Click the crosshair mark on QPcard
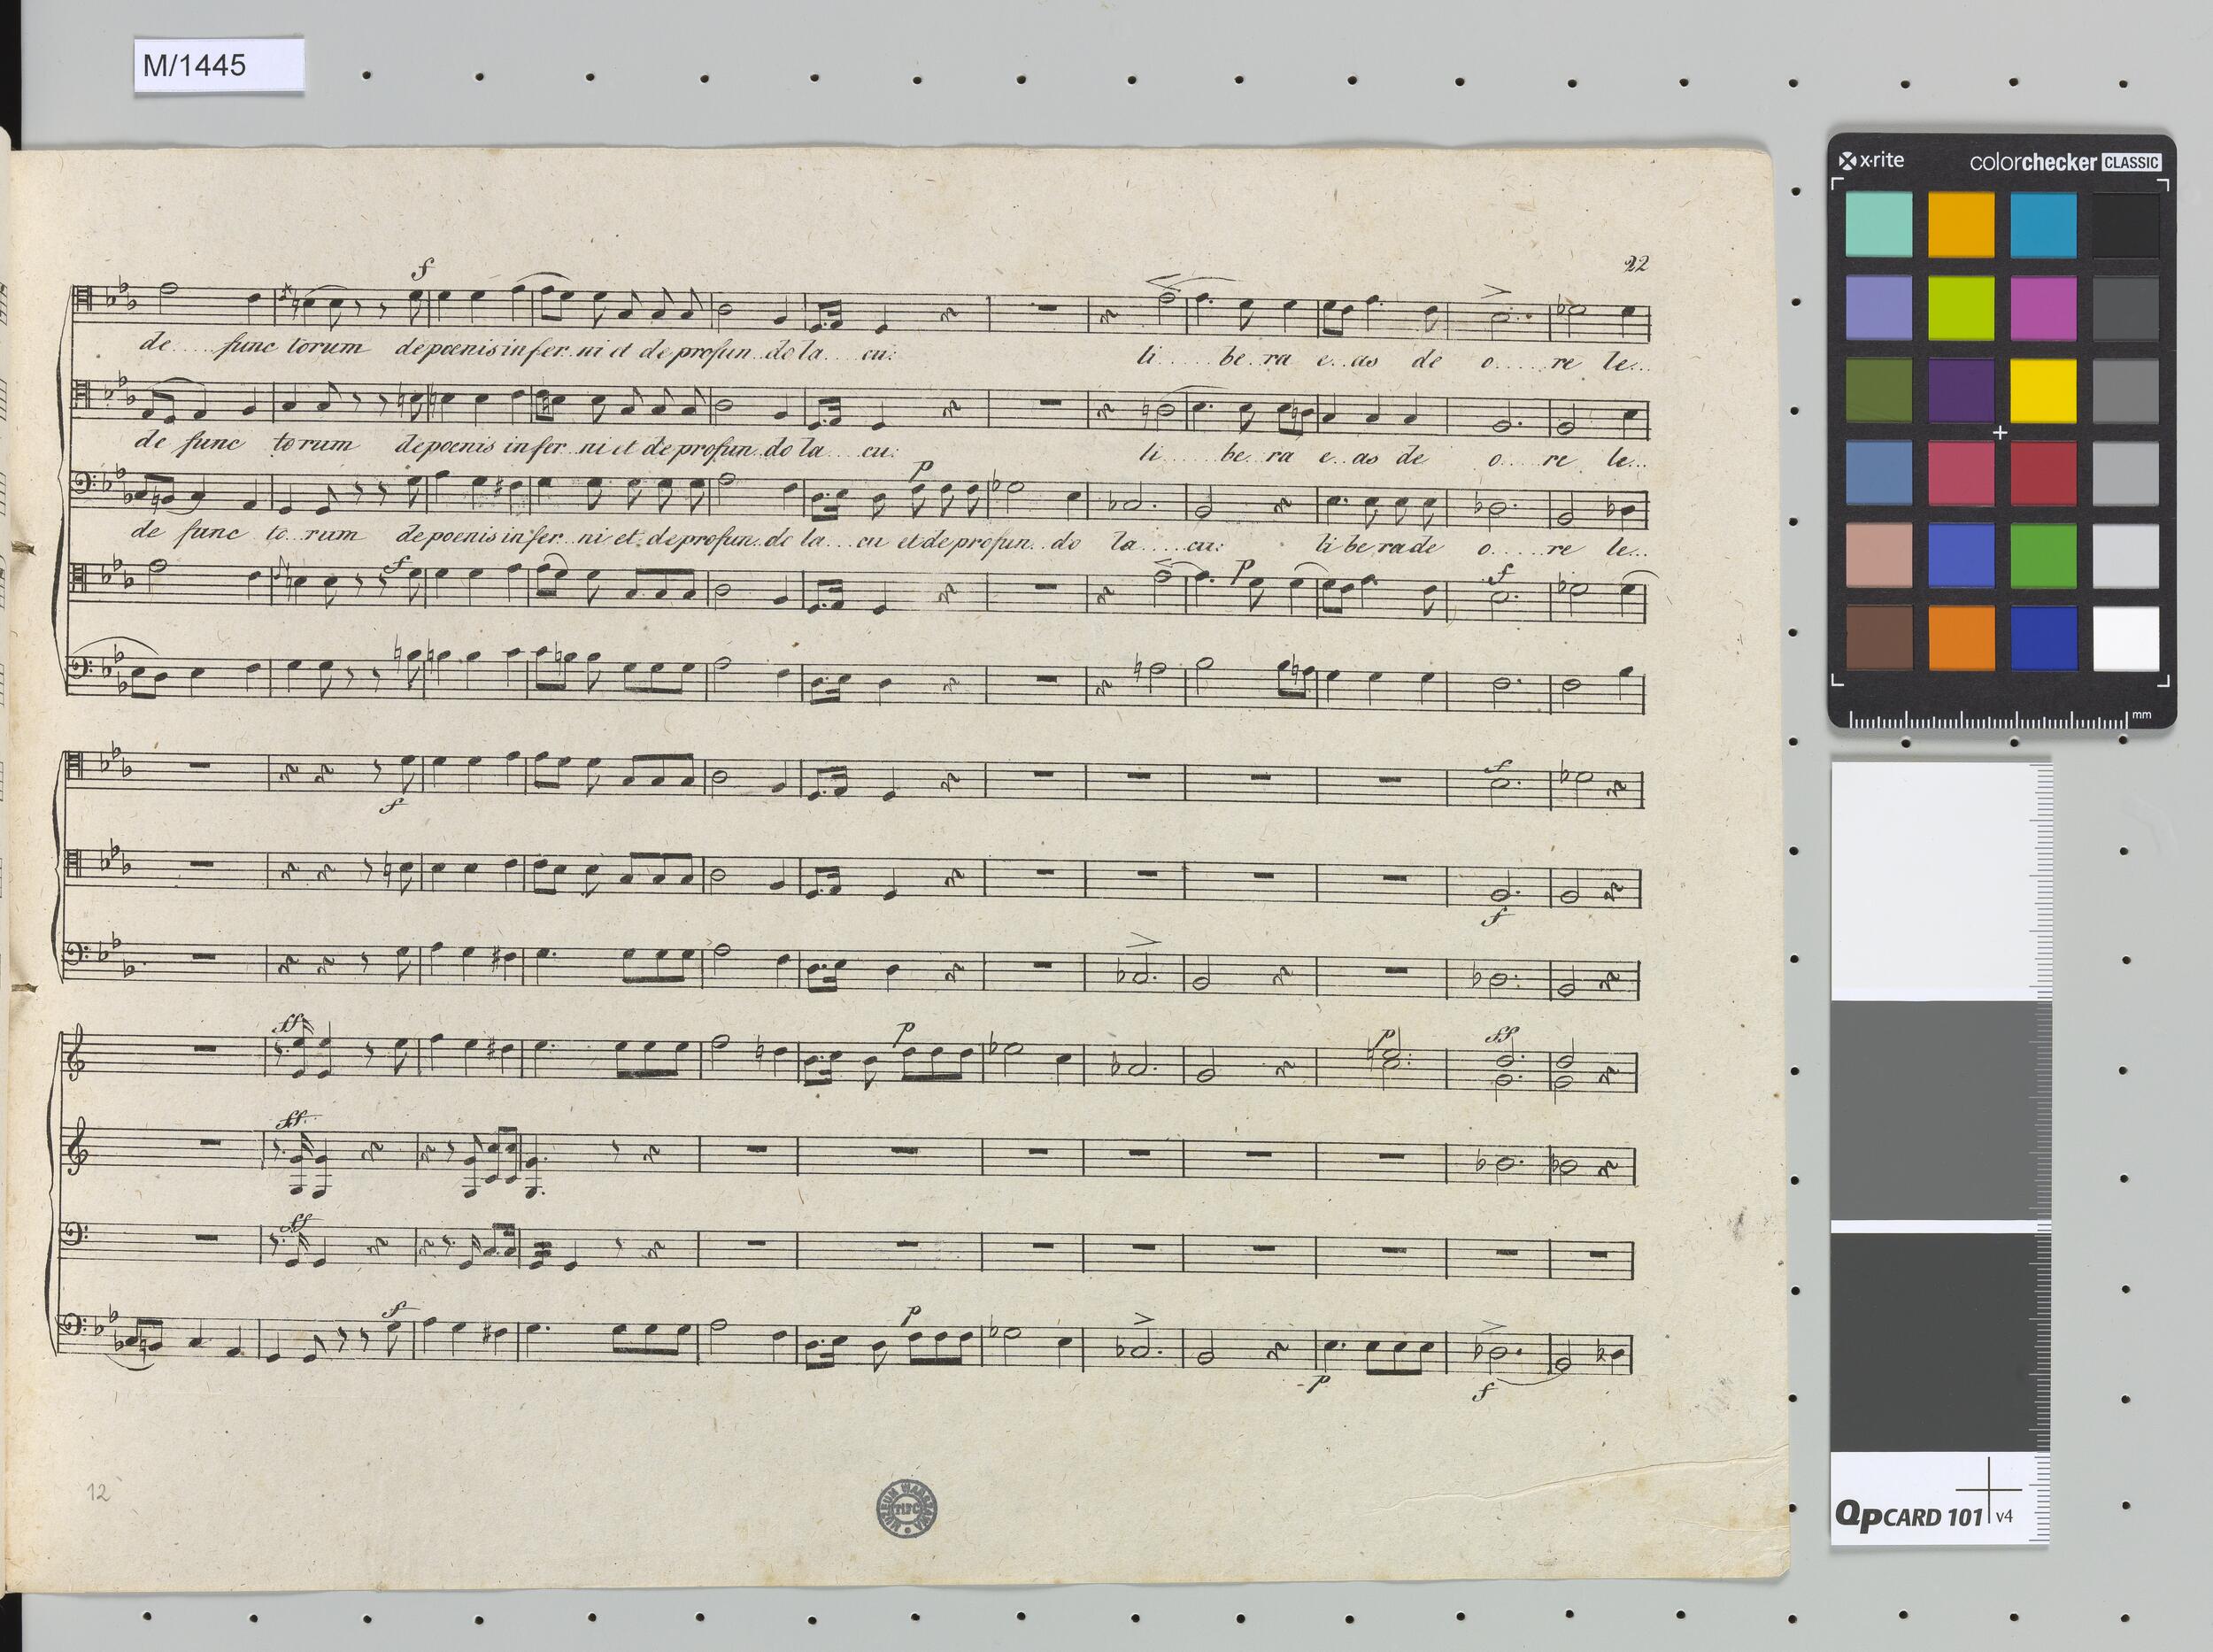Viewport: 2213px width, 1652px height. [x=1990, y=1490]
